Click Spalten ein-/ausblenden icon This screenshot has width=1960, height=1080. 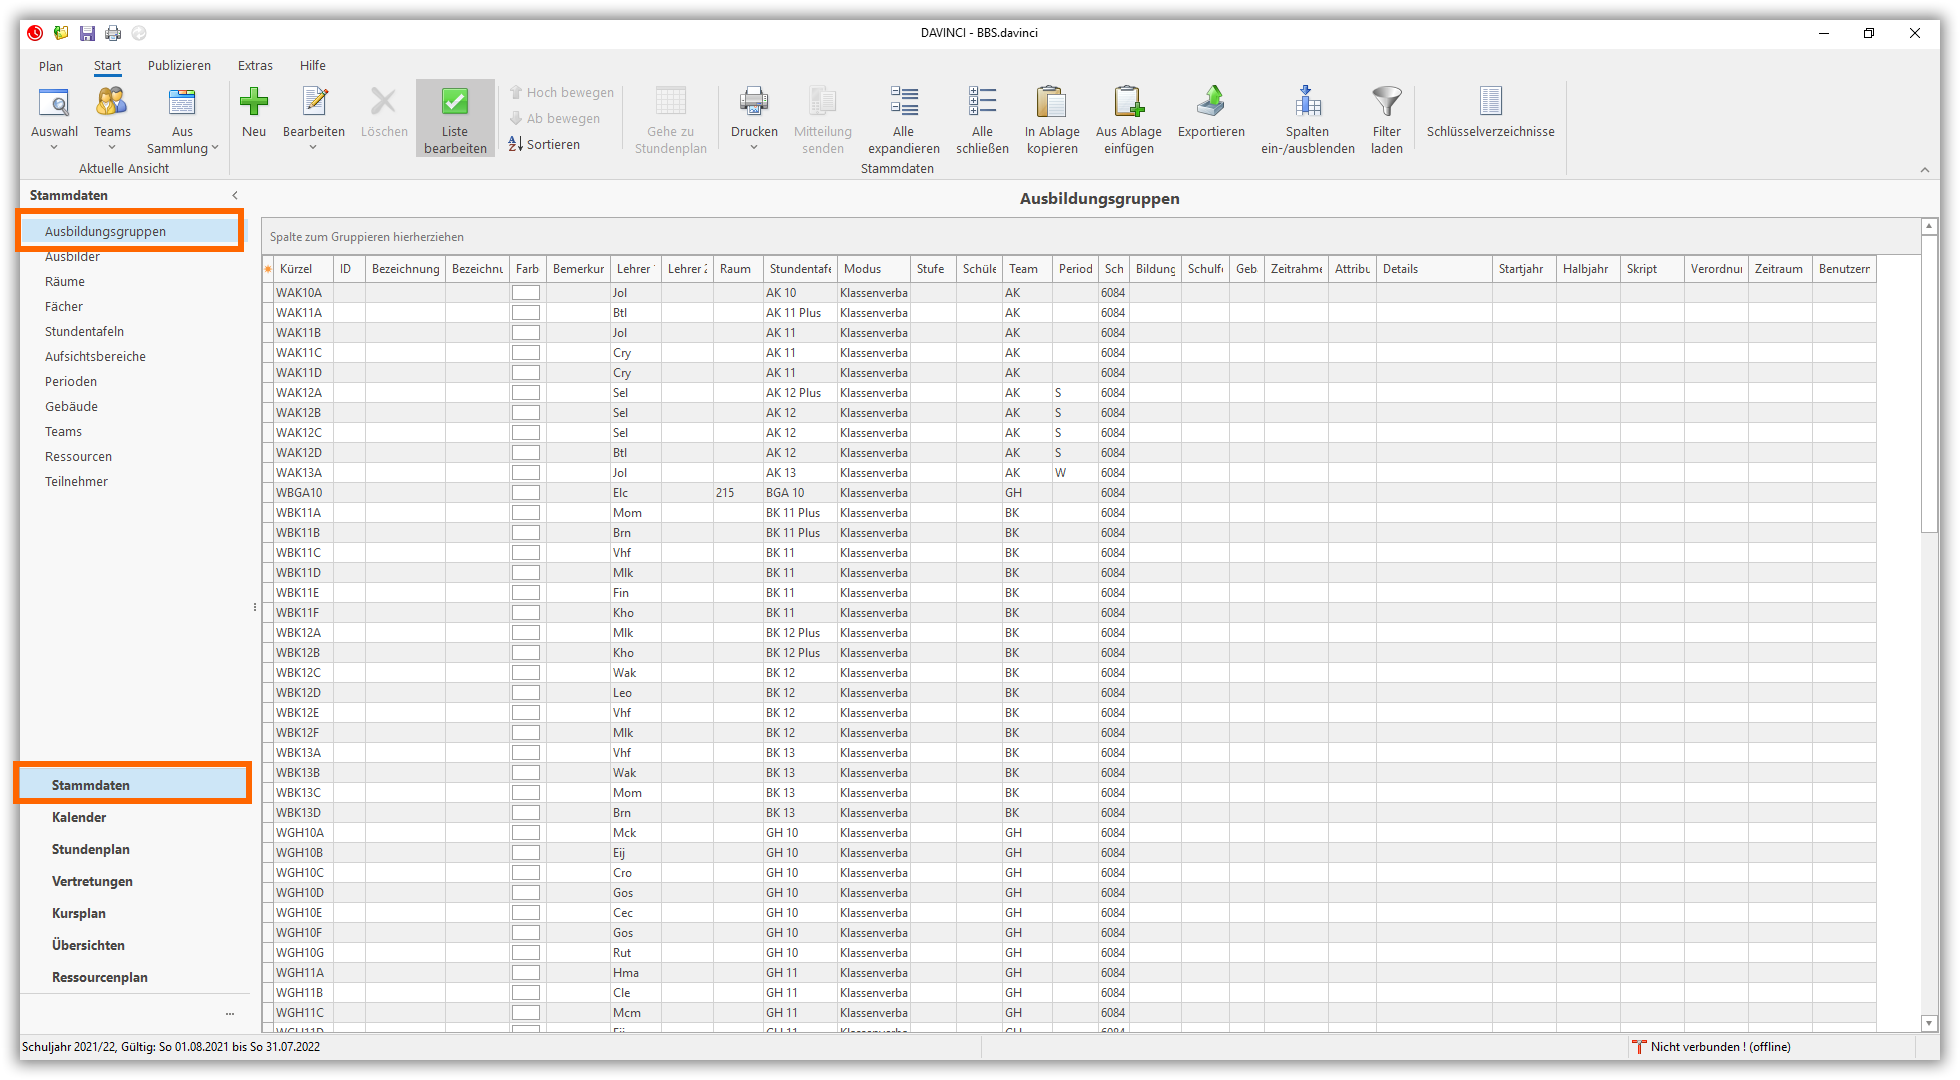point(1307,102)
